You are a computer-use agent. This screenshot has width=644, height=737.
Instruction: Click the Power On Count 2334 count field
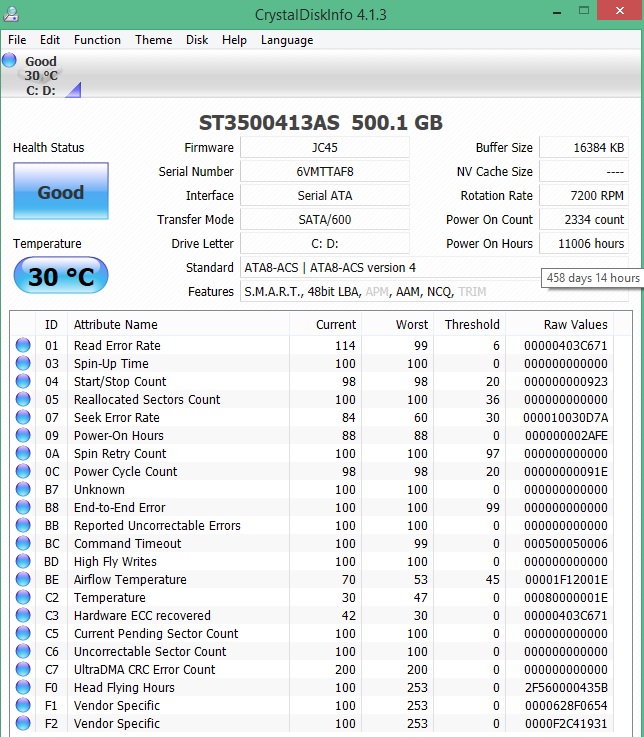pyautogui.click(x=584, y=220)
